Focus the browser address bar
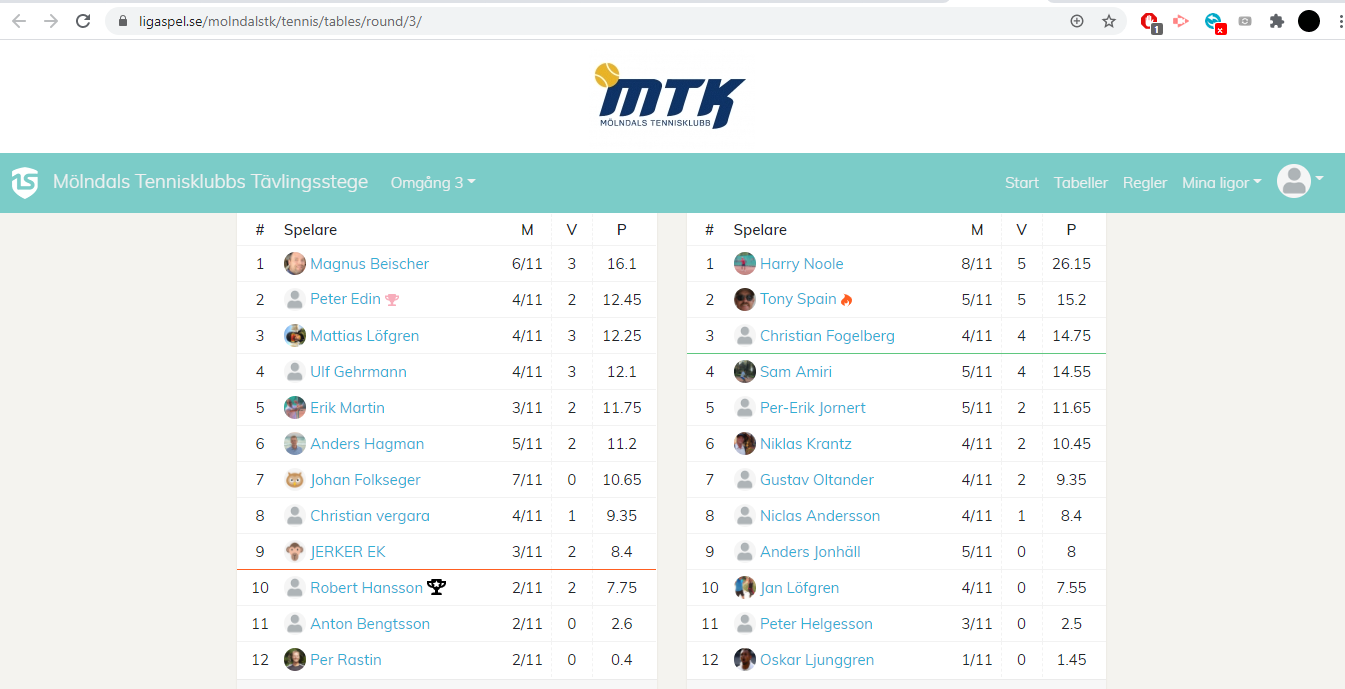Viewport: 1345px width, 689px height. tap(600, 21)
